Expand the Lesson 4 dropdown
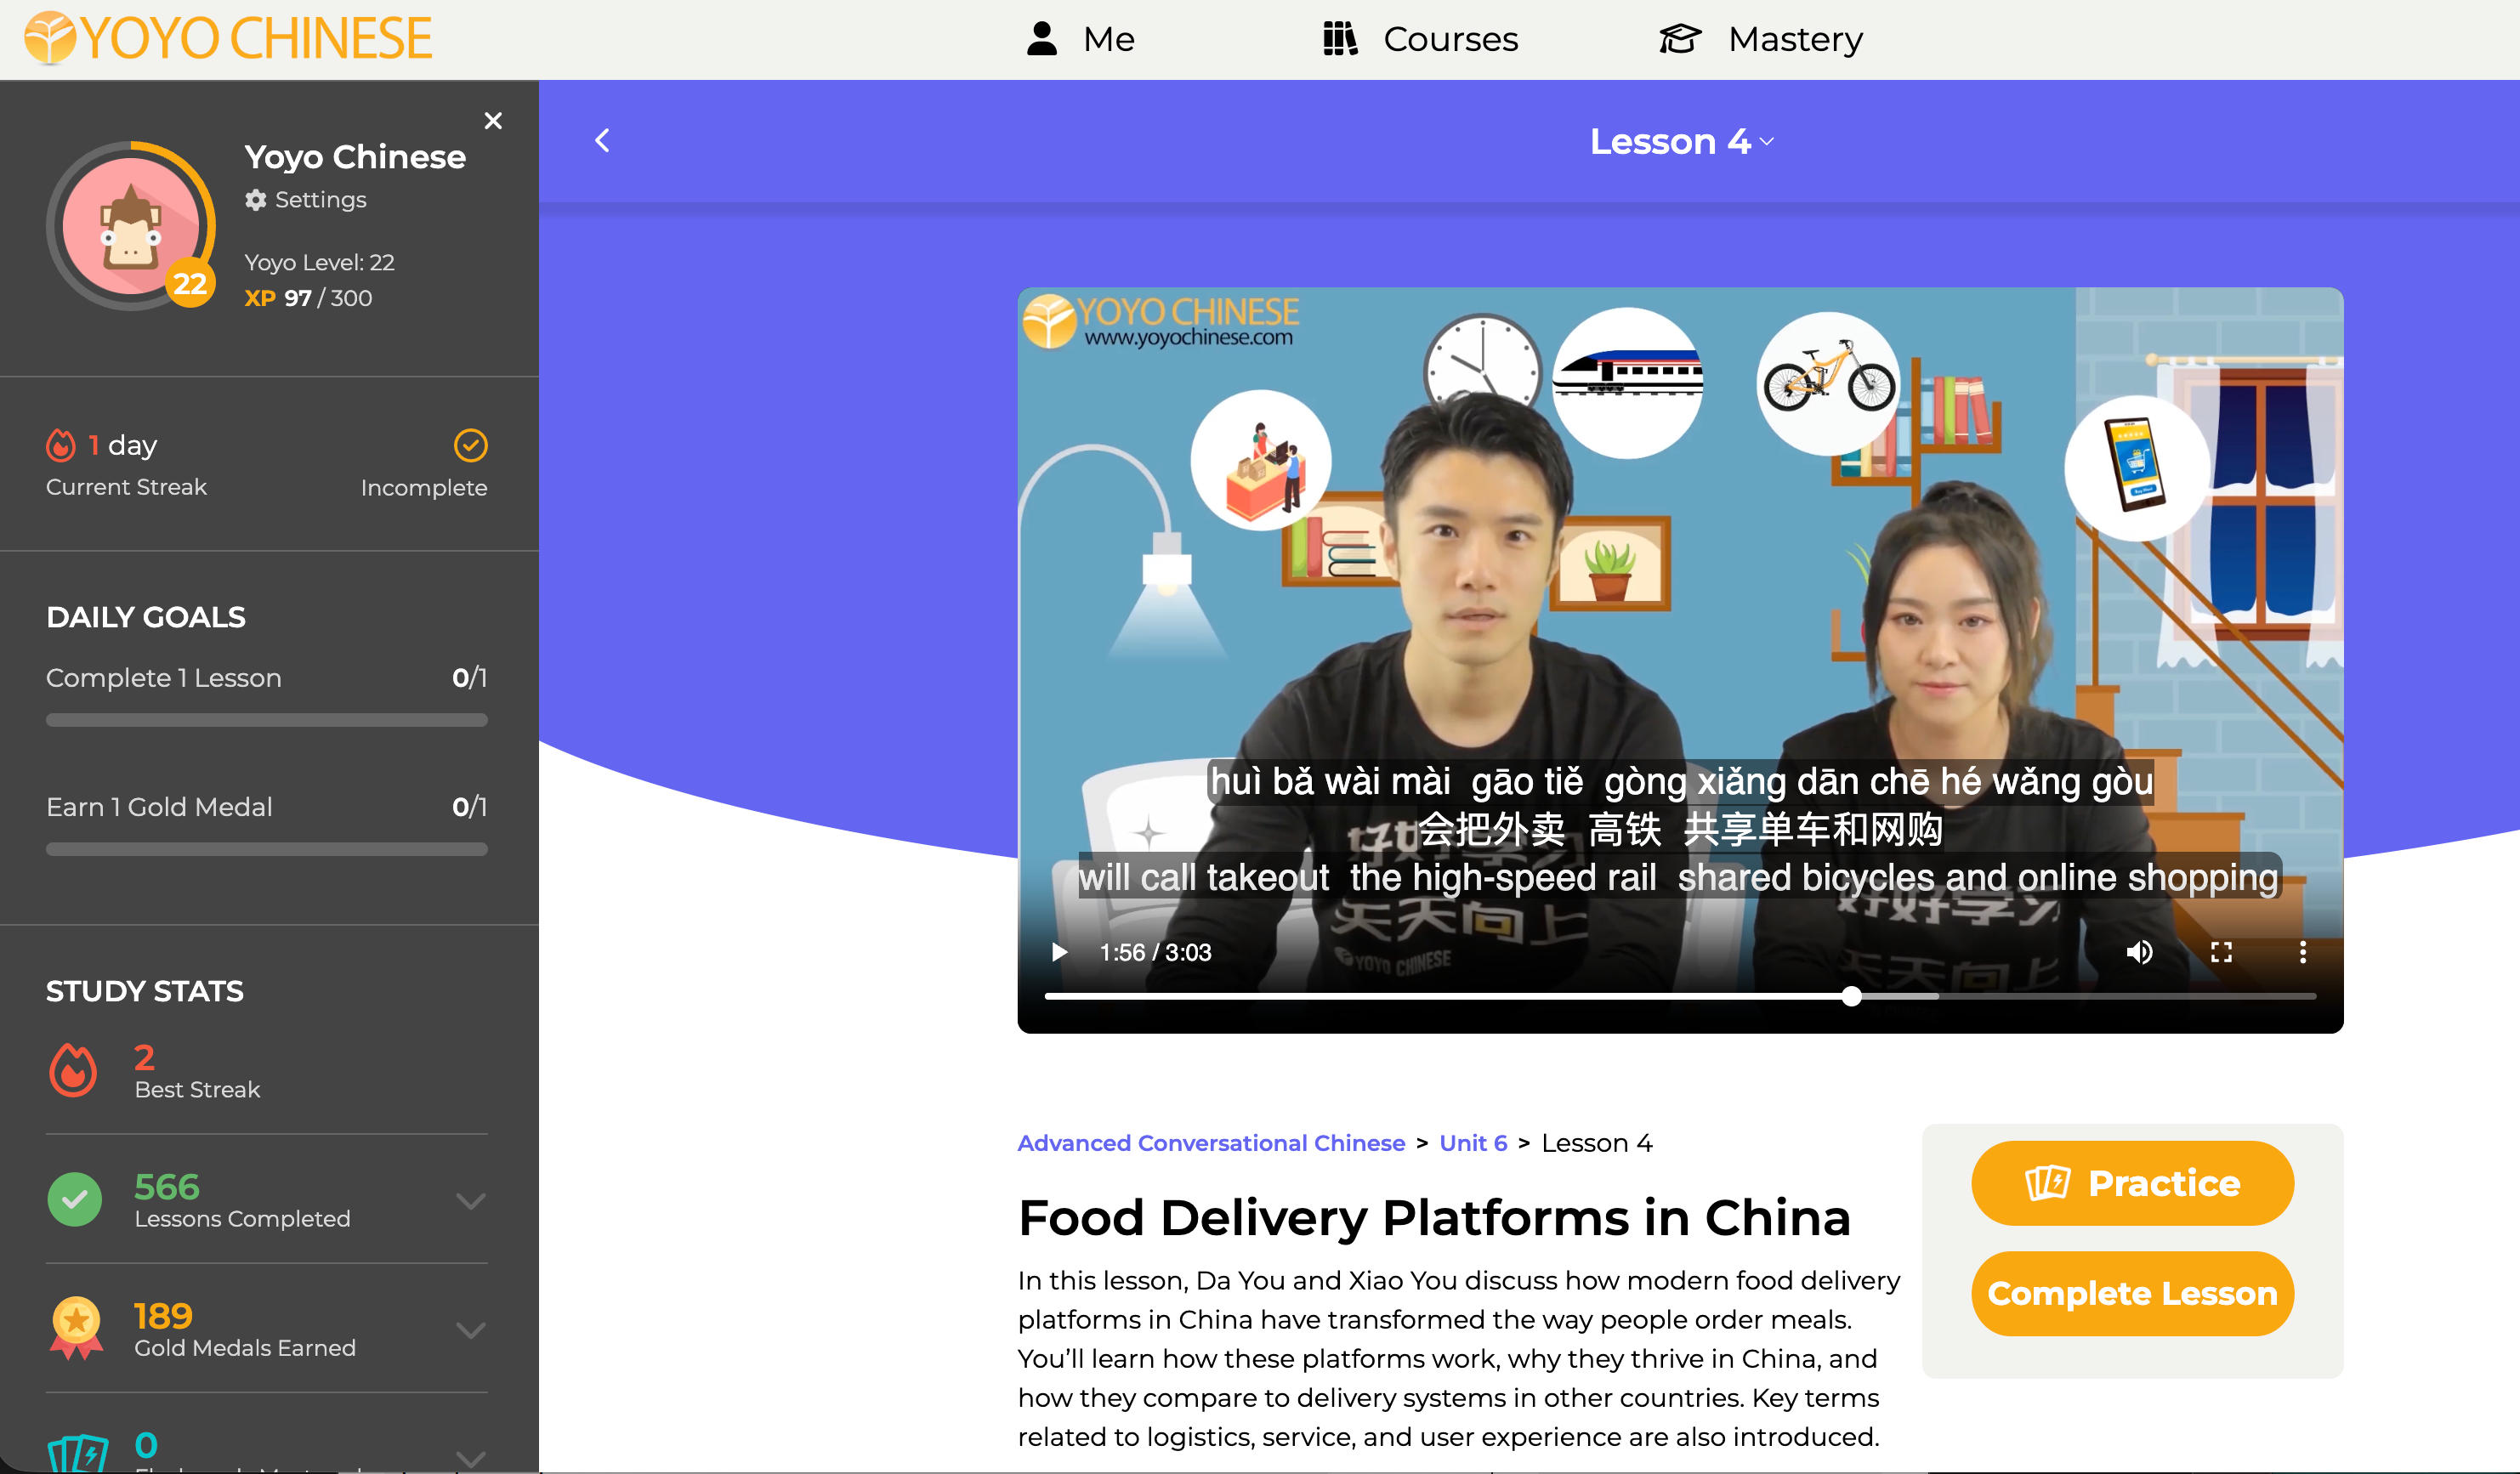The width and height of the screenshot is (2520, 1474). (1767, 142)
